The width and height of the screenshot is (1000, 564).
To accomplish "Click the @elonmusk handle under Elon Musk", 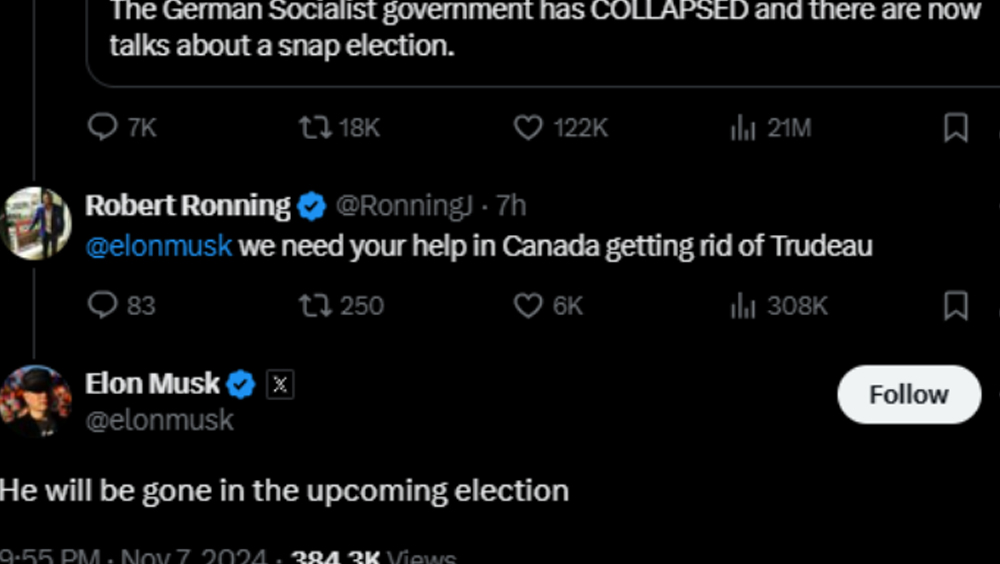I will point(160,420).
